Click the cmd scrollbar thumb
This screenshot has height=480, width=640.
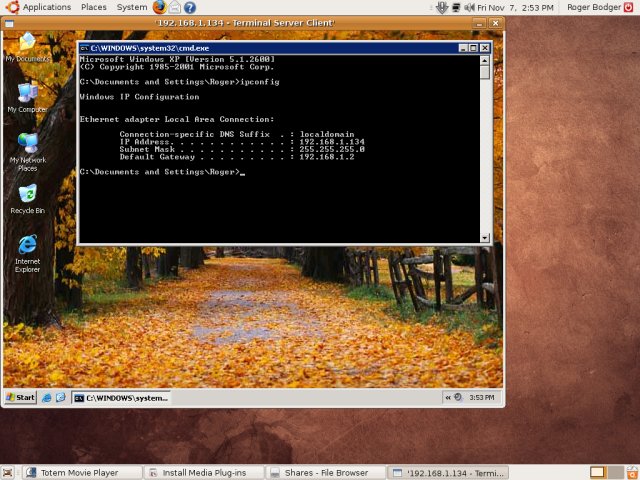484,72
